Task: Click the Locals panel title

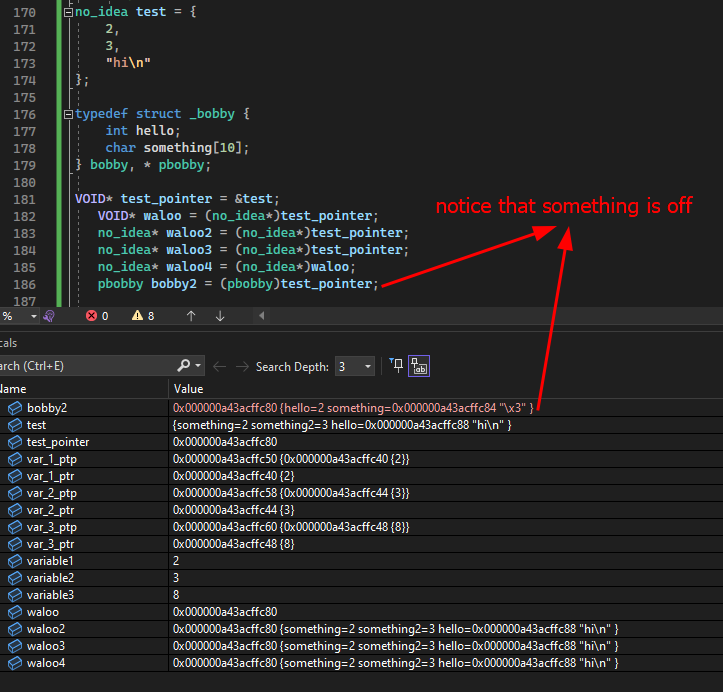Action: click(x=8, y=343)
